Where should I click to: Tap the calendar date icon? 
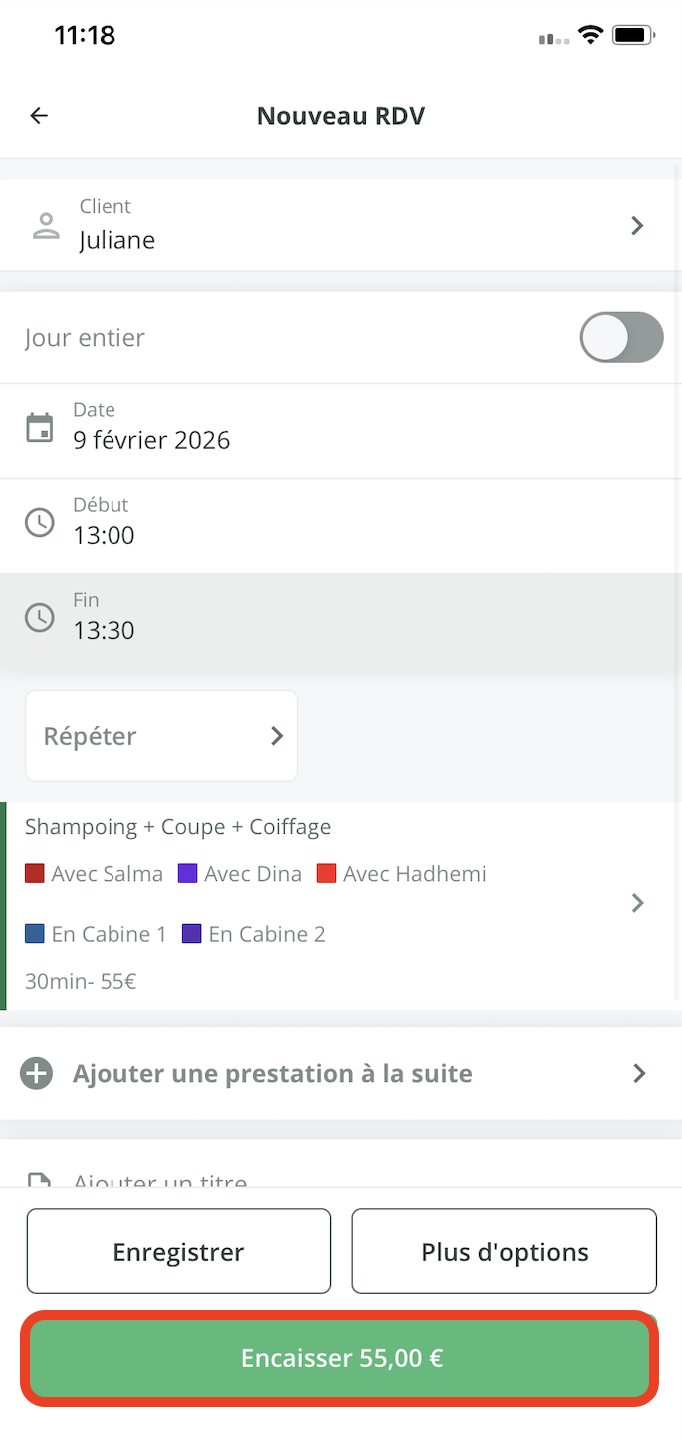click(40, 428)
